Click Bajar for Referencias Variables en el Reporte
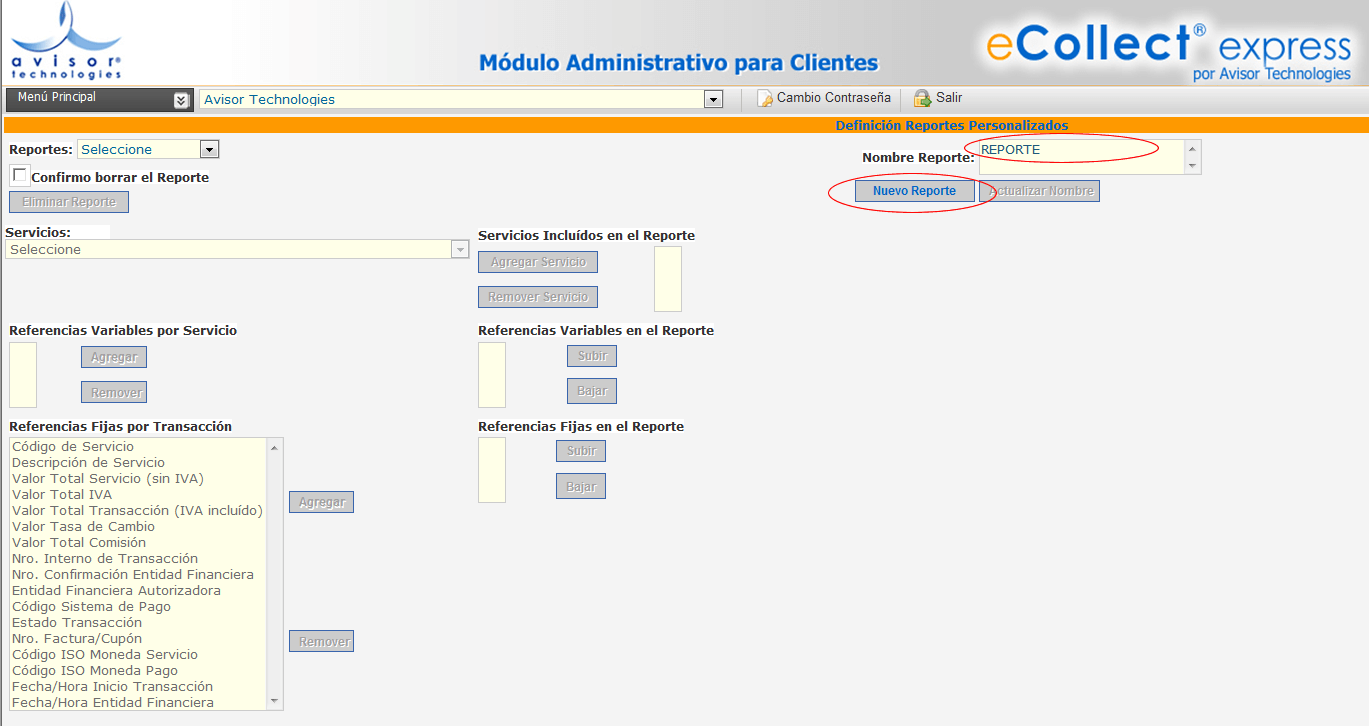Screen dimensions: 1369x727 (x=592, y=391)
